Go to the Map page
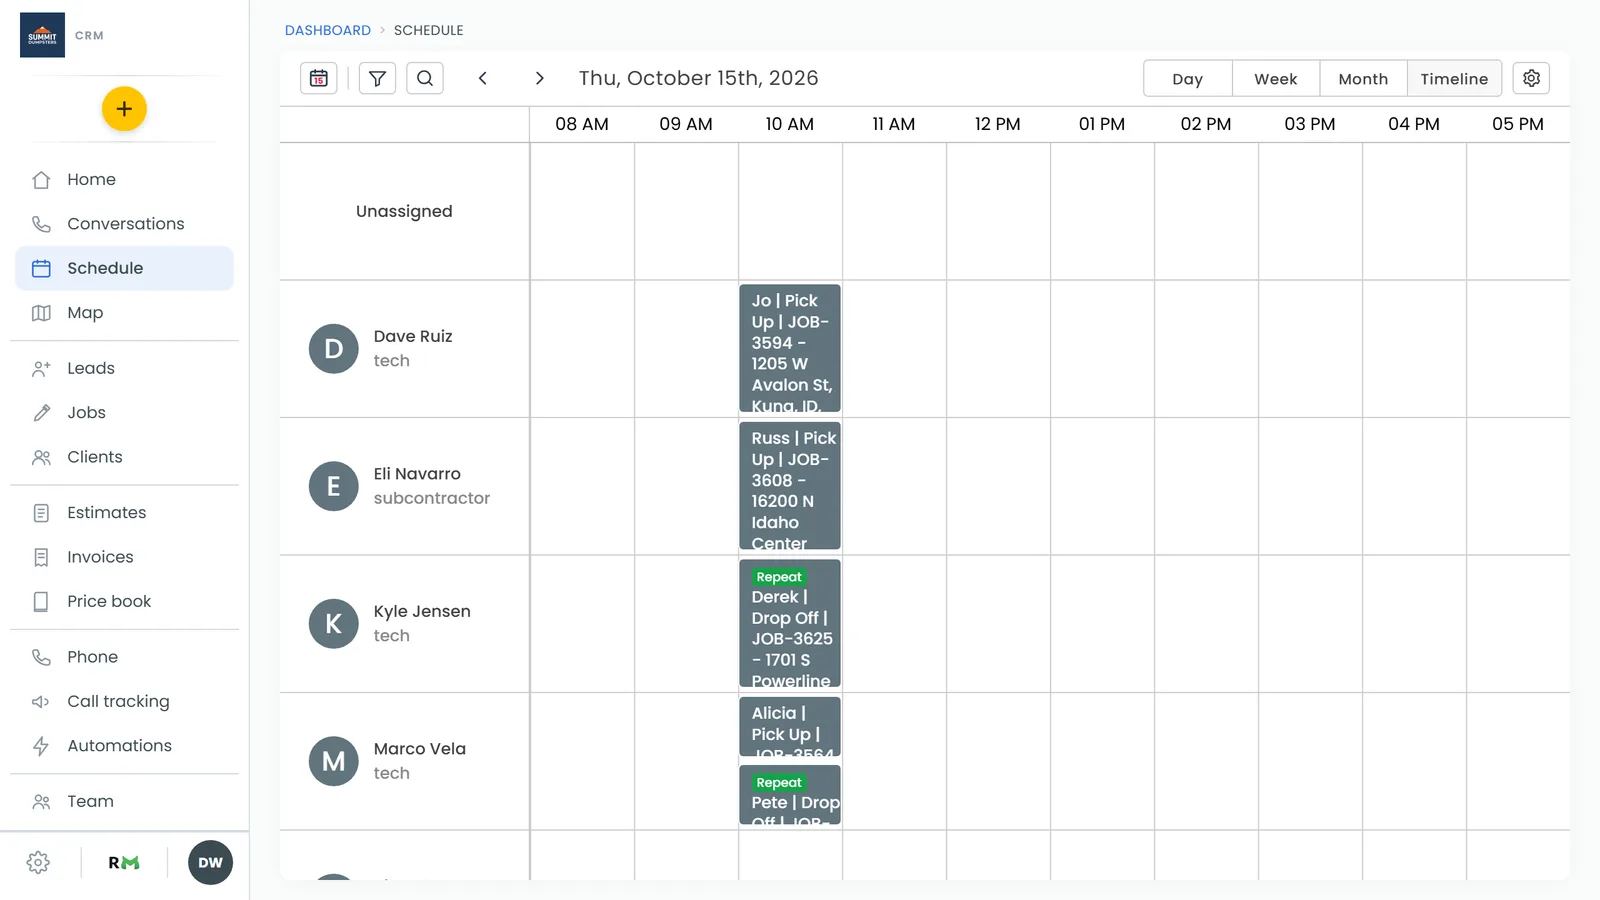The width and height of the screenshot is (1600, 900). [124, 313]
